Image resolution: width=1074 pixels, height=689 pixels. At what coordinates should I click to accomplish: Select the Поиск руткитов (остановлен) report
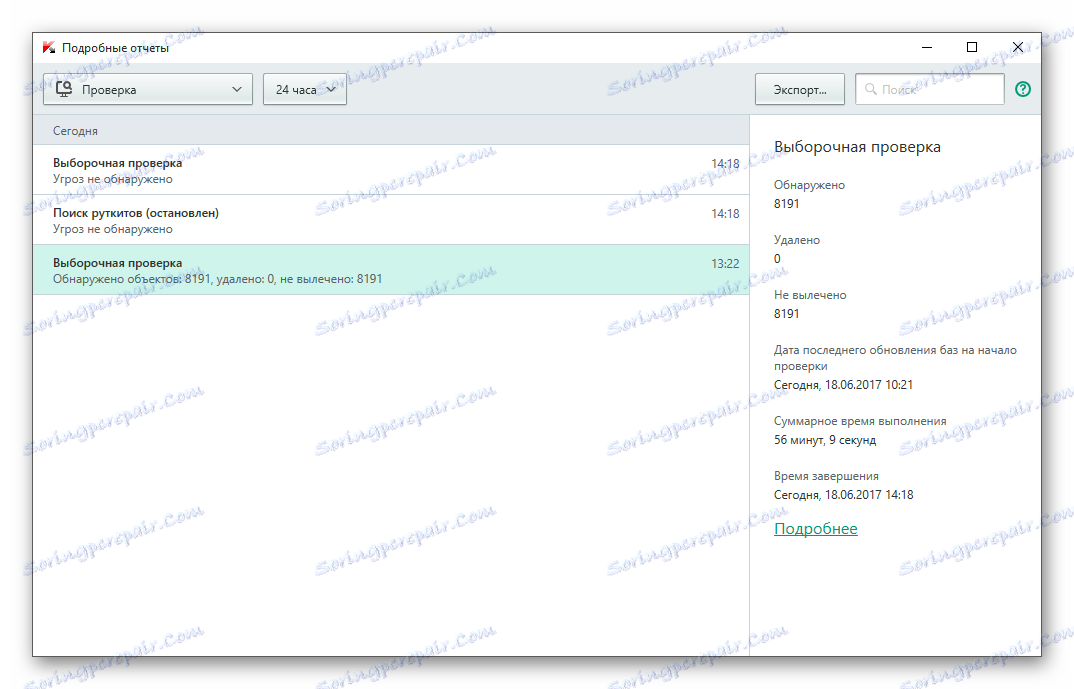(x=391, y=220)
